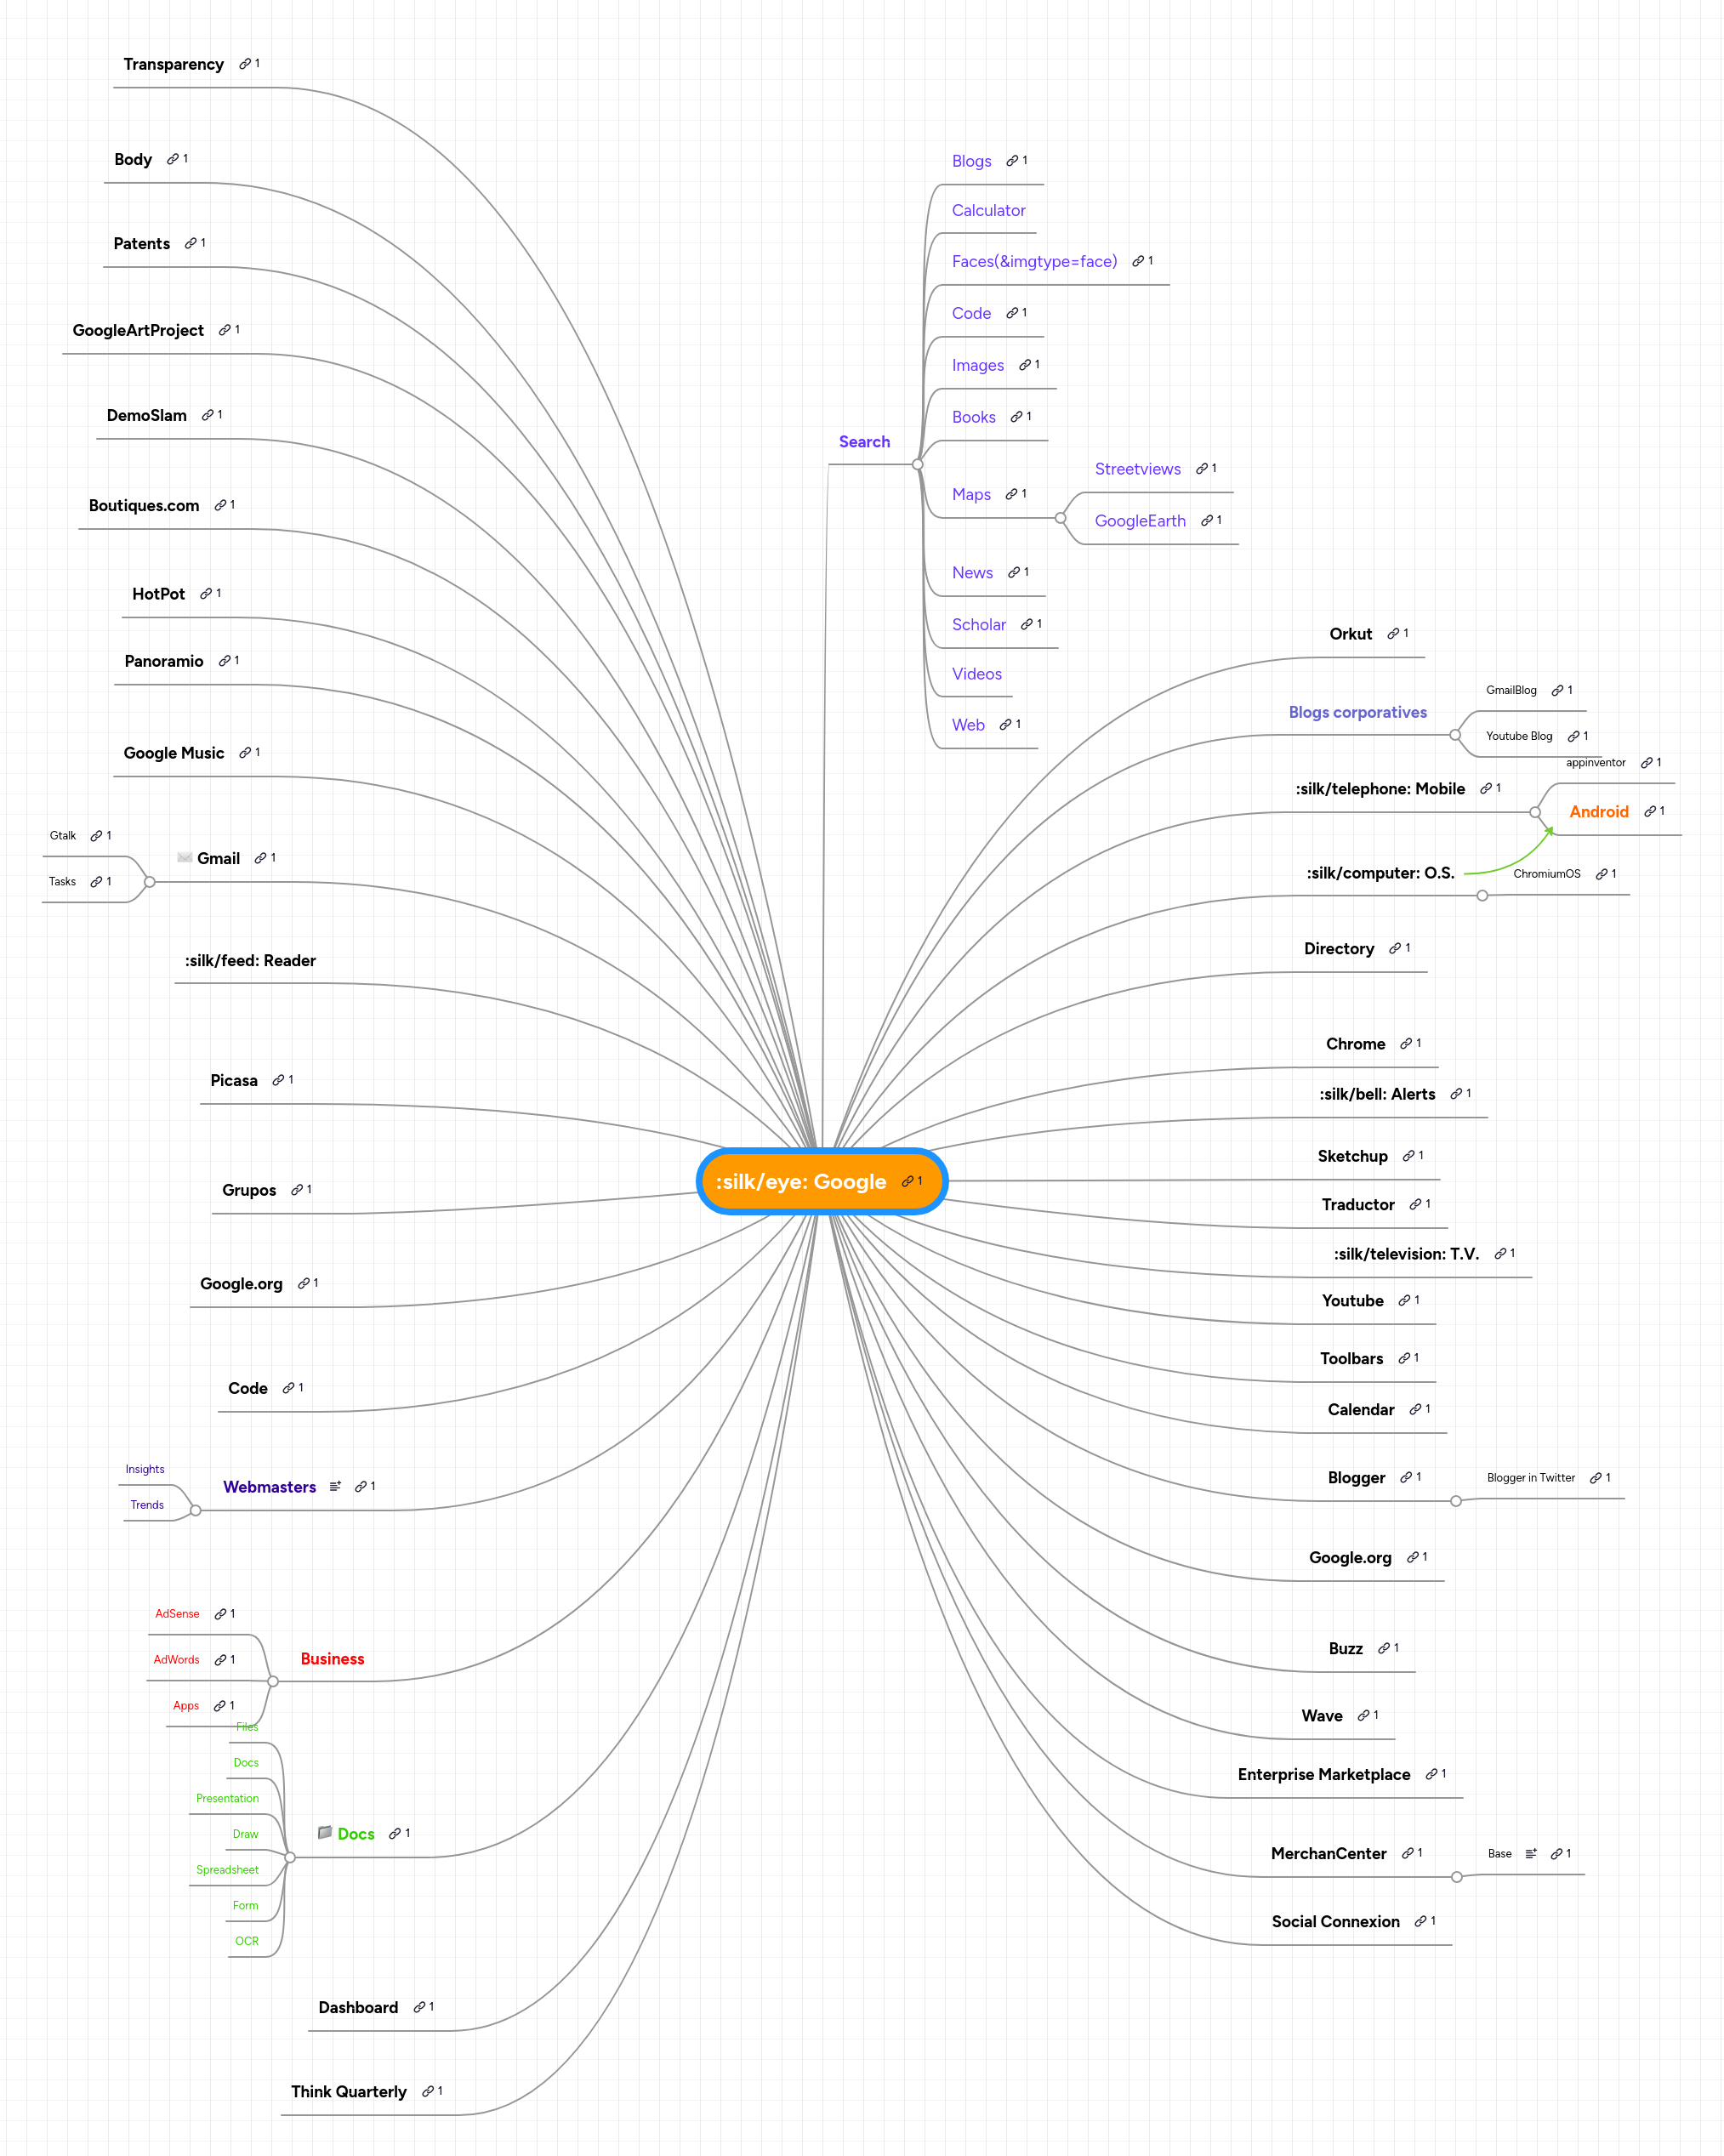The image size is (1724, 2156).
Task: Collapse the Docs children branch circle
Action: pyautogui.click(x=290, y=1858)
